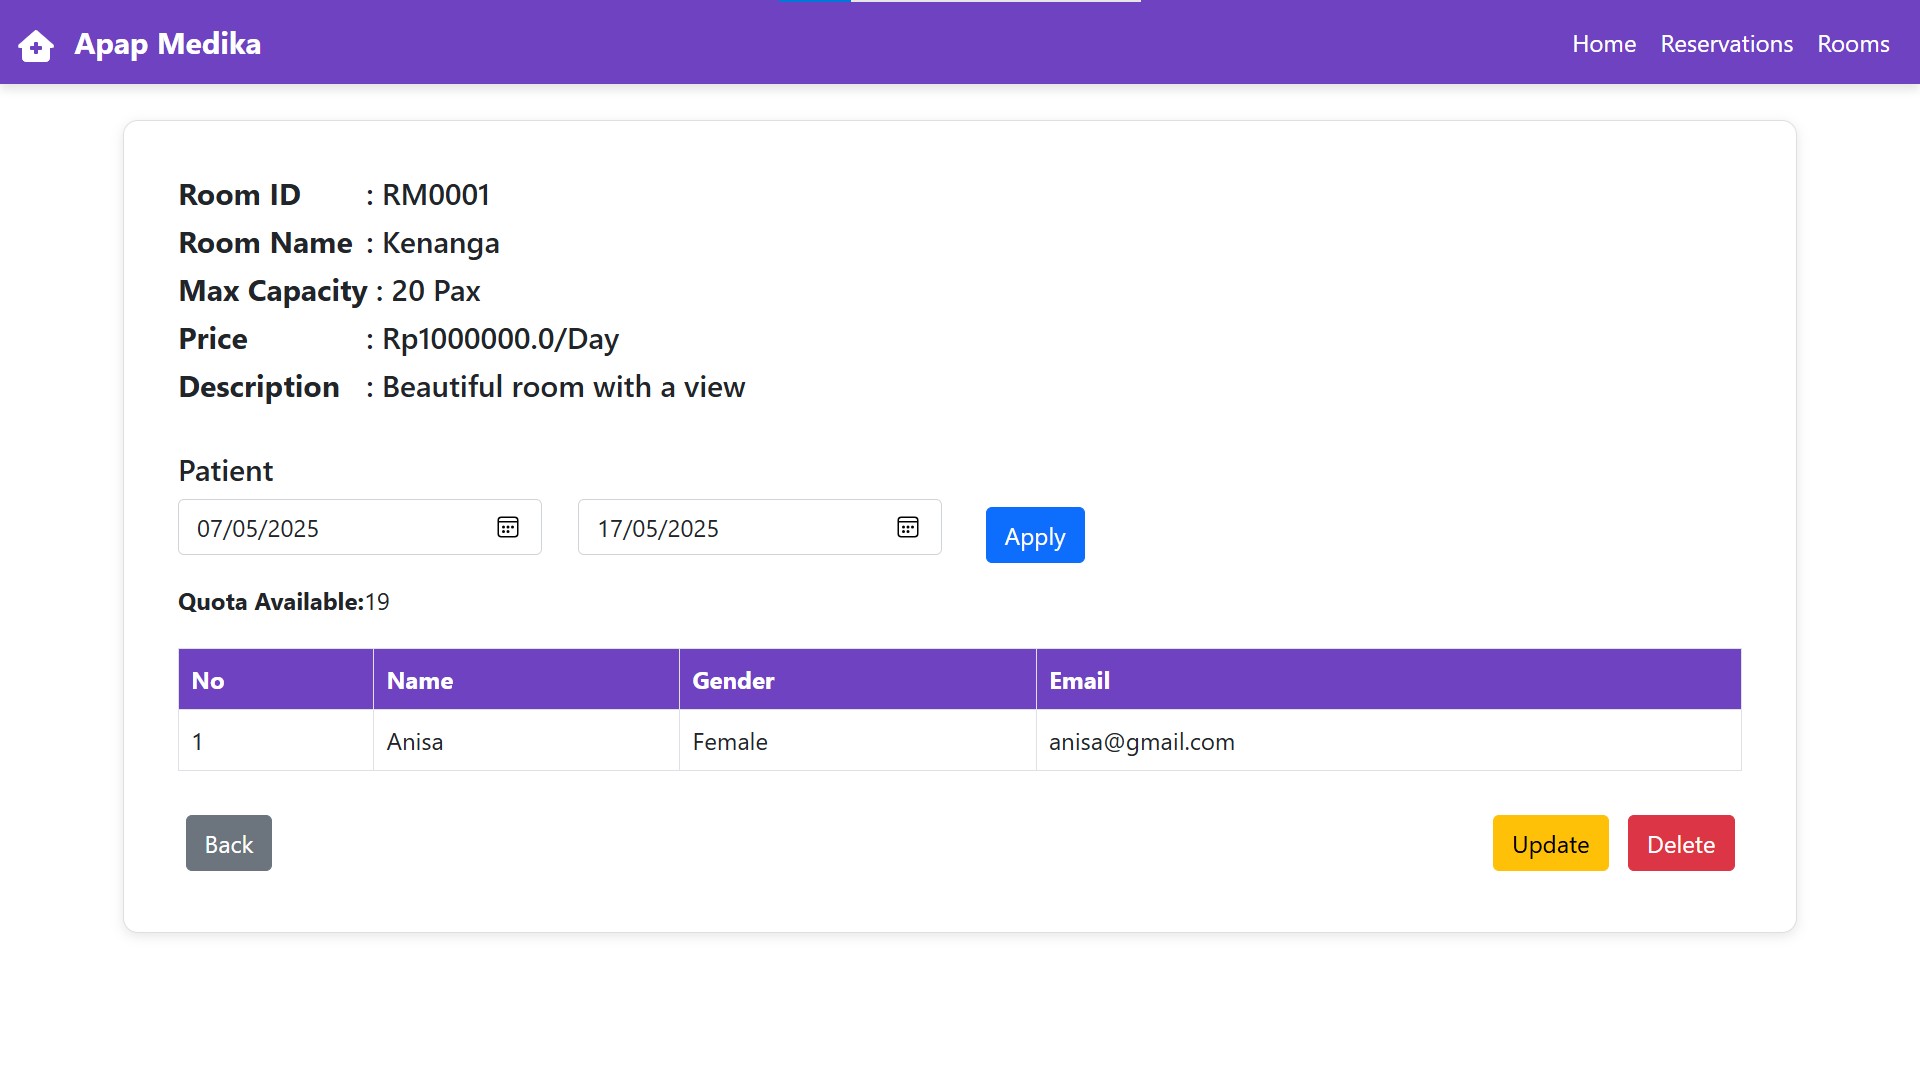Viewport: 1920px width, 1080px height.
Task: Click the anisa@gmail.com email cell
Action: 1141,742
